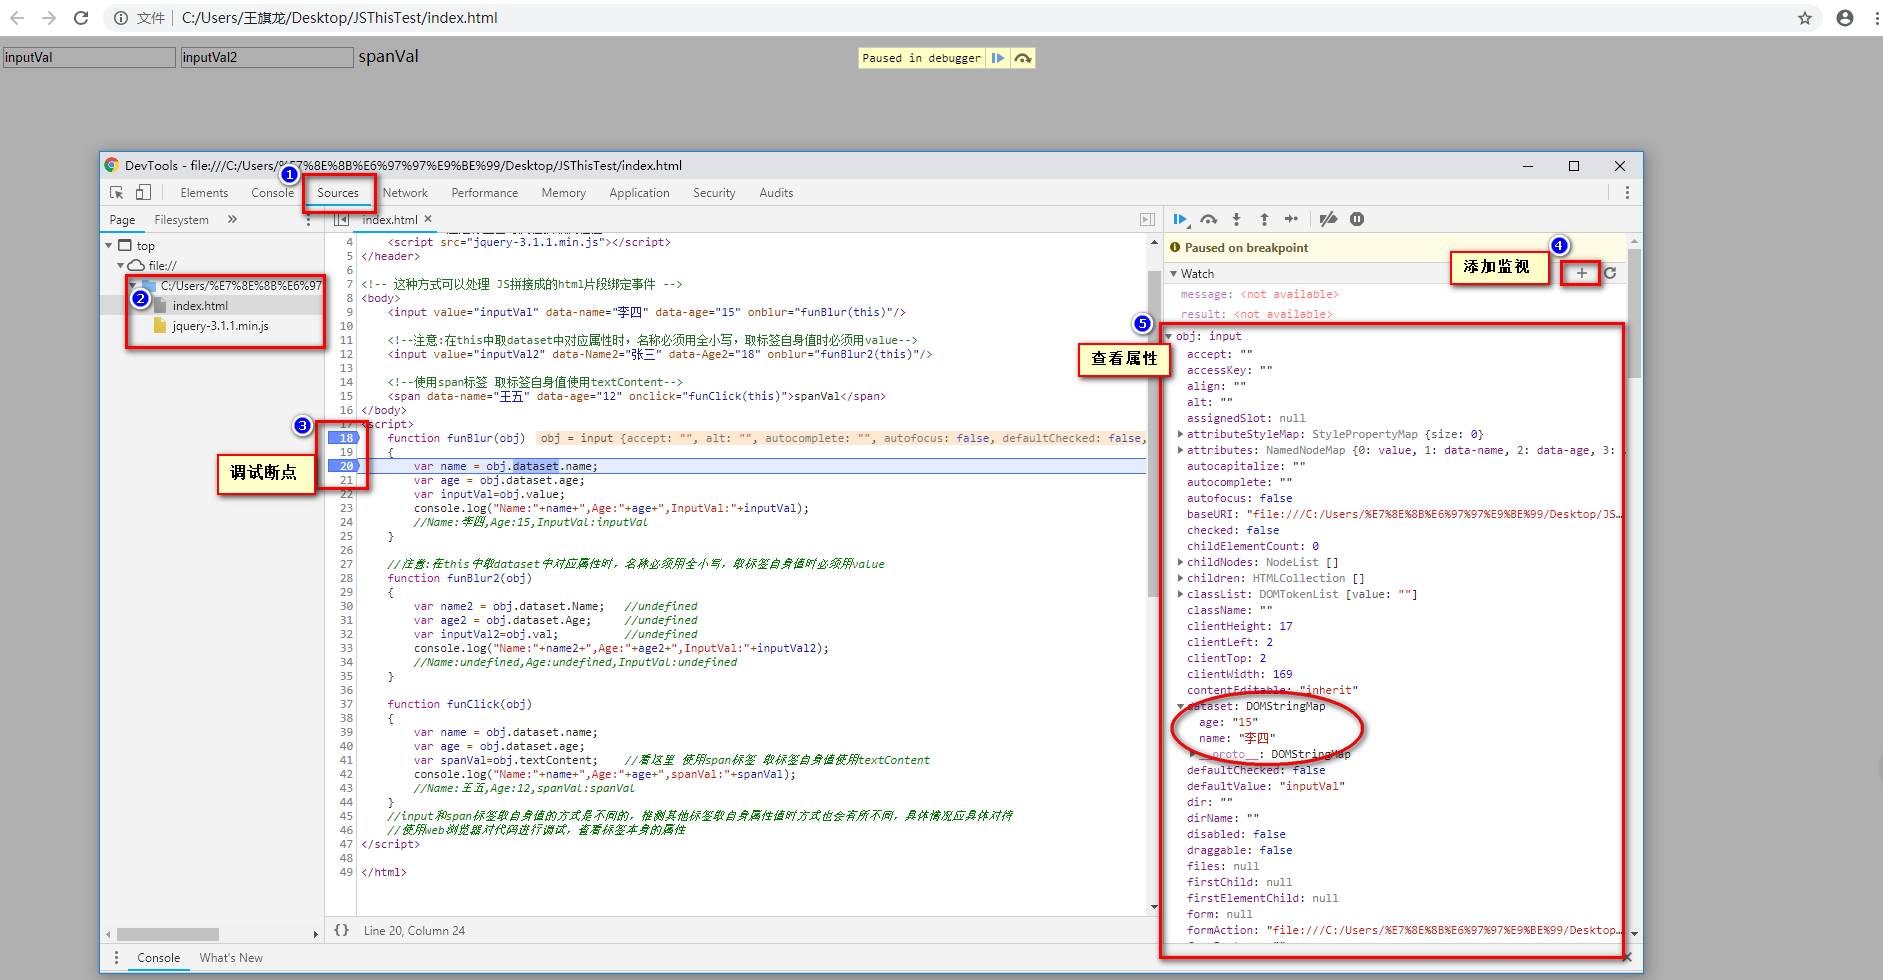Screen dimensions: 1883x980
Task: Deactivate breakpoints icon
Action: 1328,219
